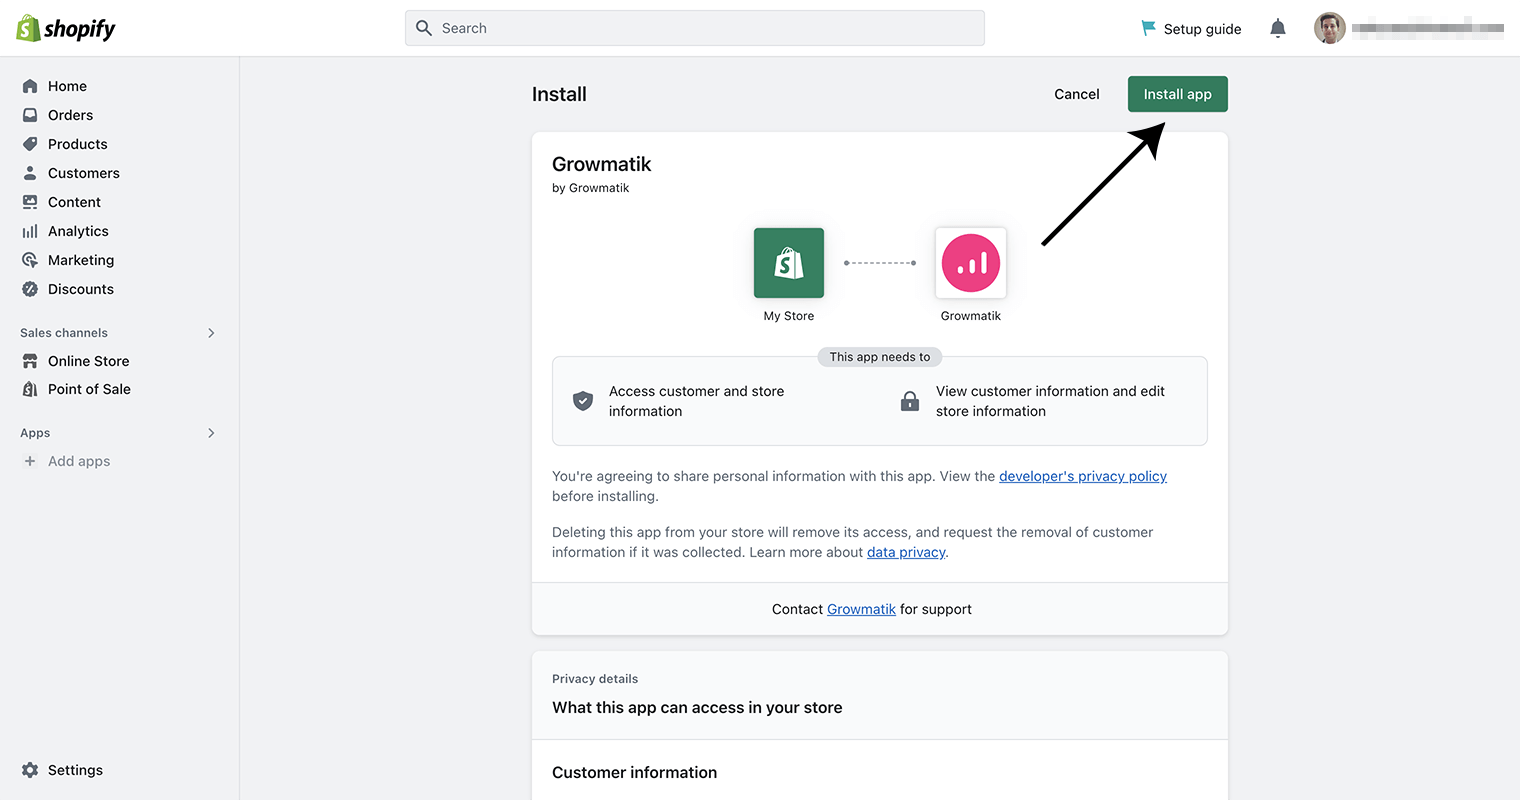This screenshot has height=800, width=1520.
Task: Click the Settings gear icon
Action: 30,770
